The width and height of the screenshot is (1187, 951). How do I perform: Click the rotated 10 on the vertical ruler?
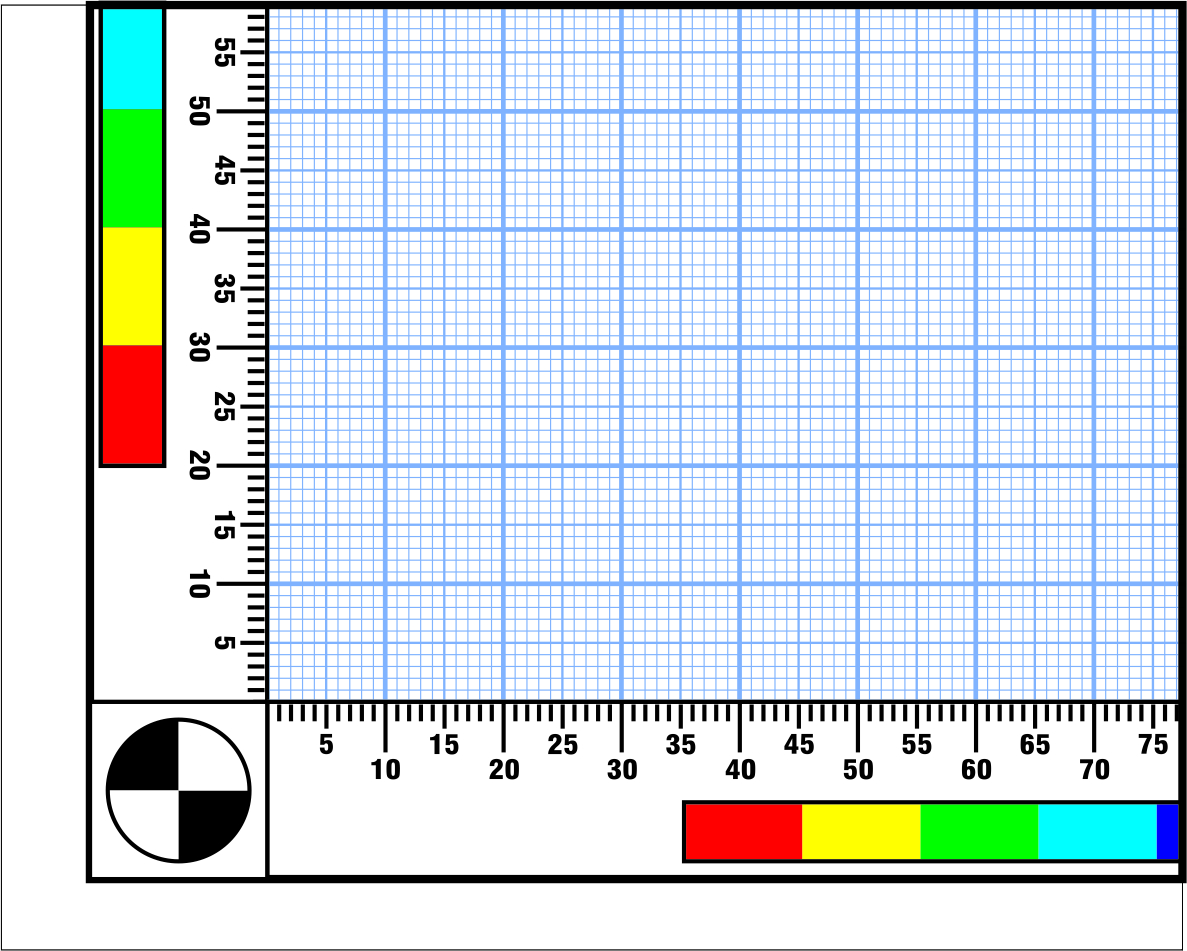(198, 584)
